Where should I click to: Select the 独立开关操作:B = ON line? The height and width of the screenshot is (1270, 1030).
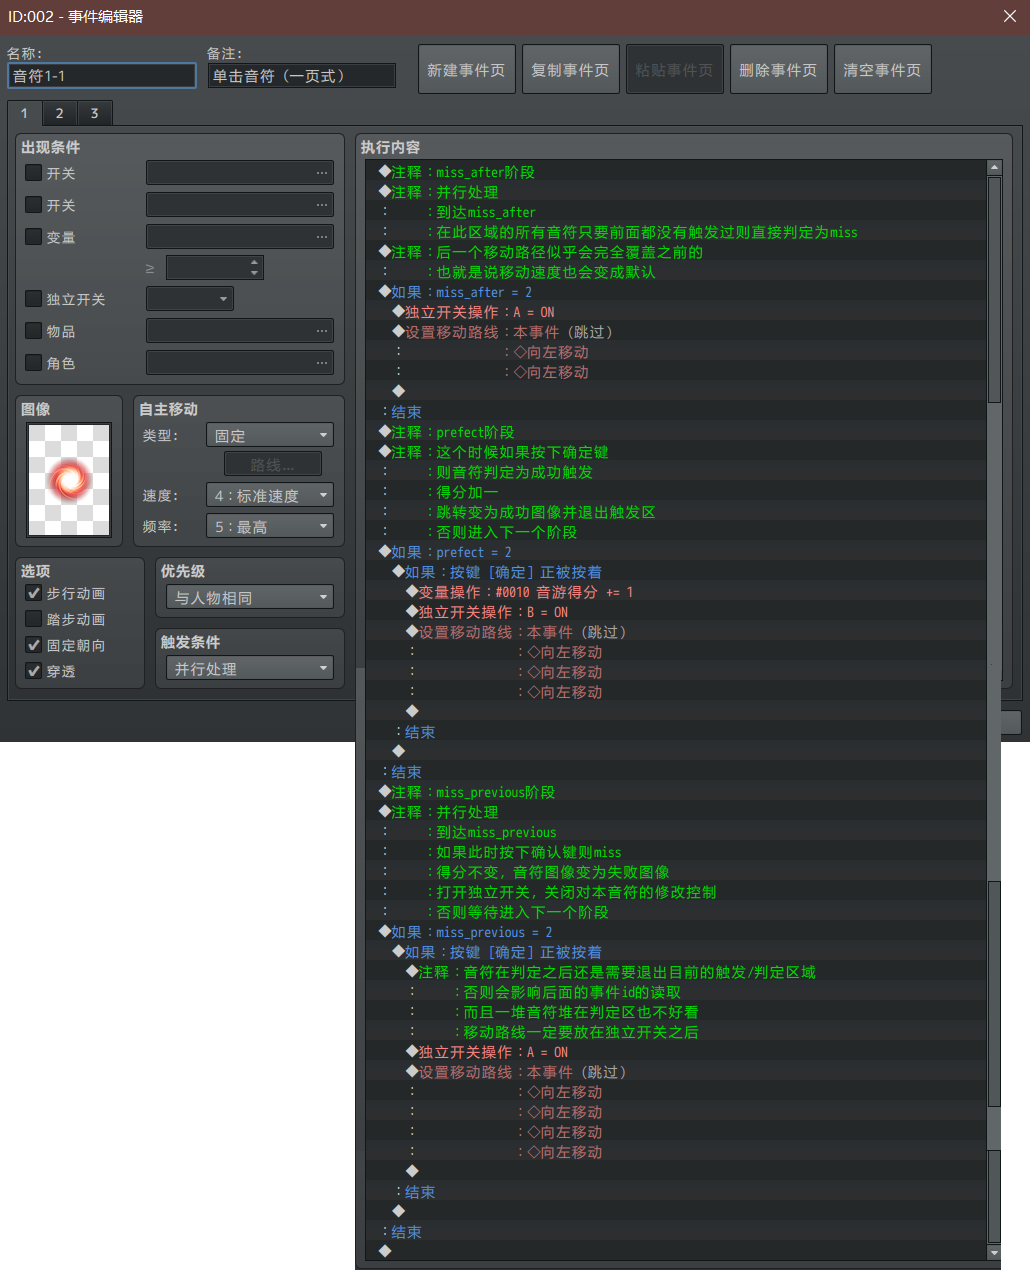[676, 612]
